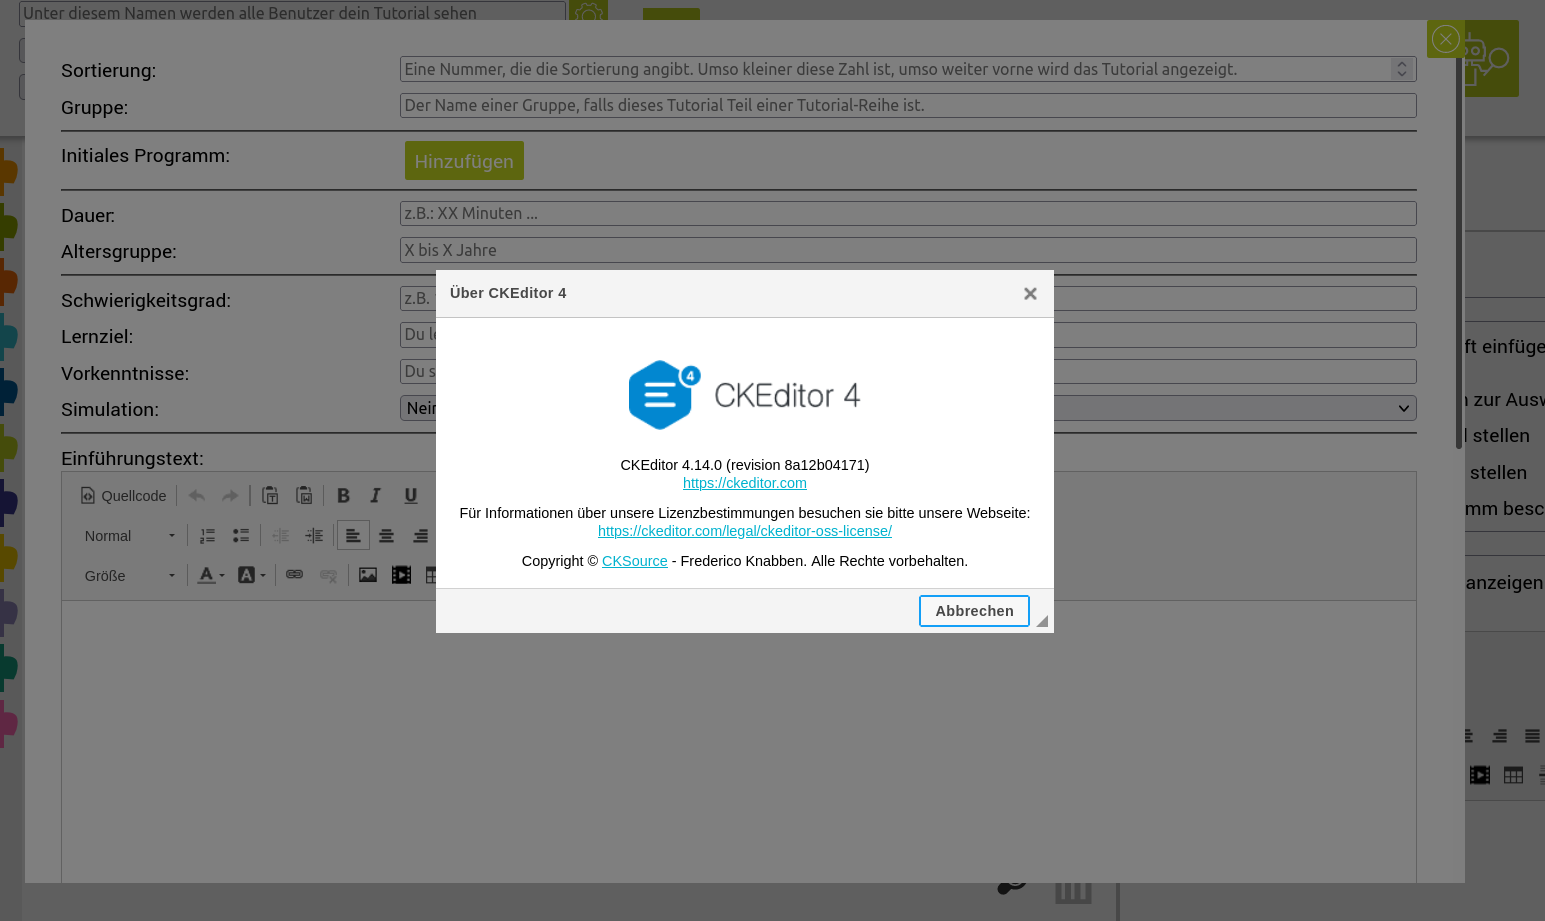Click the Undo arrow in the editor toolbar
Viewport: 1545px width, 921px height.
[x=196, y=495]
